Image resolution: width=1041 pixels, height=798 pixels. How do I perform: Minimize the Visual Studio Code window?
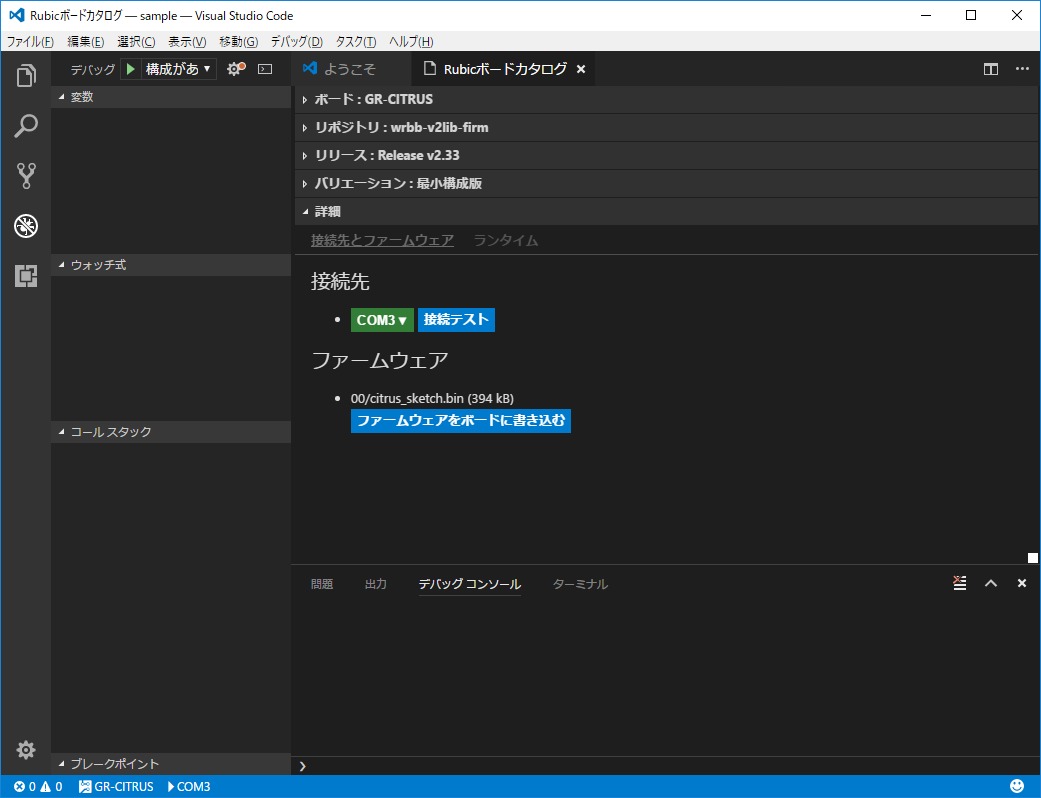(925, 15)
